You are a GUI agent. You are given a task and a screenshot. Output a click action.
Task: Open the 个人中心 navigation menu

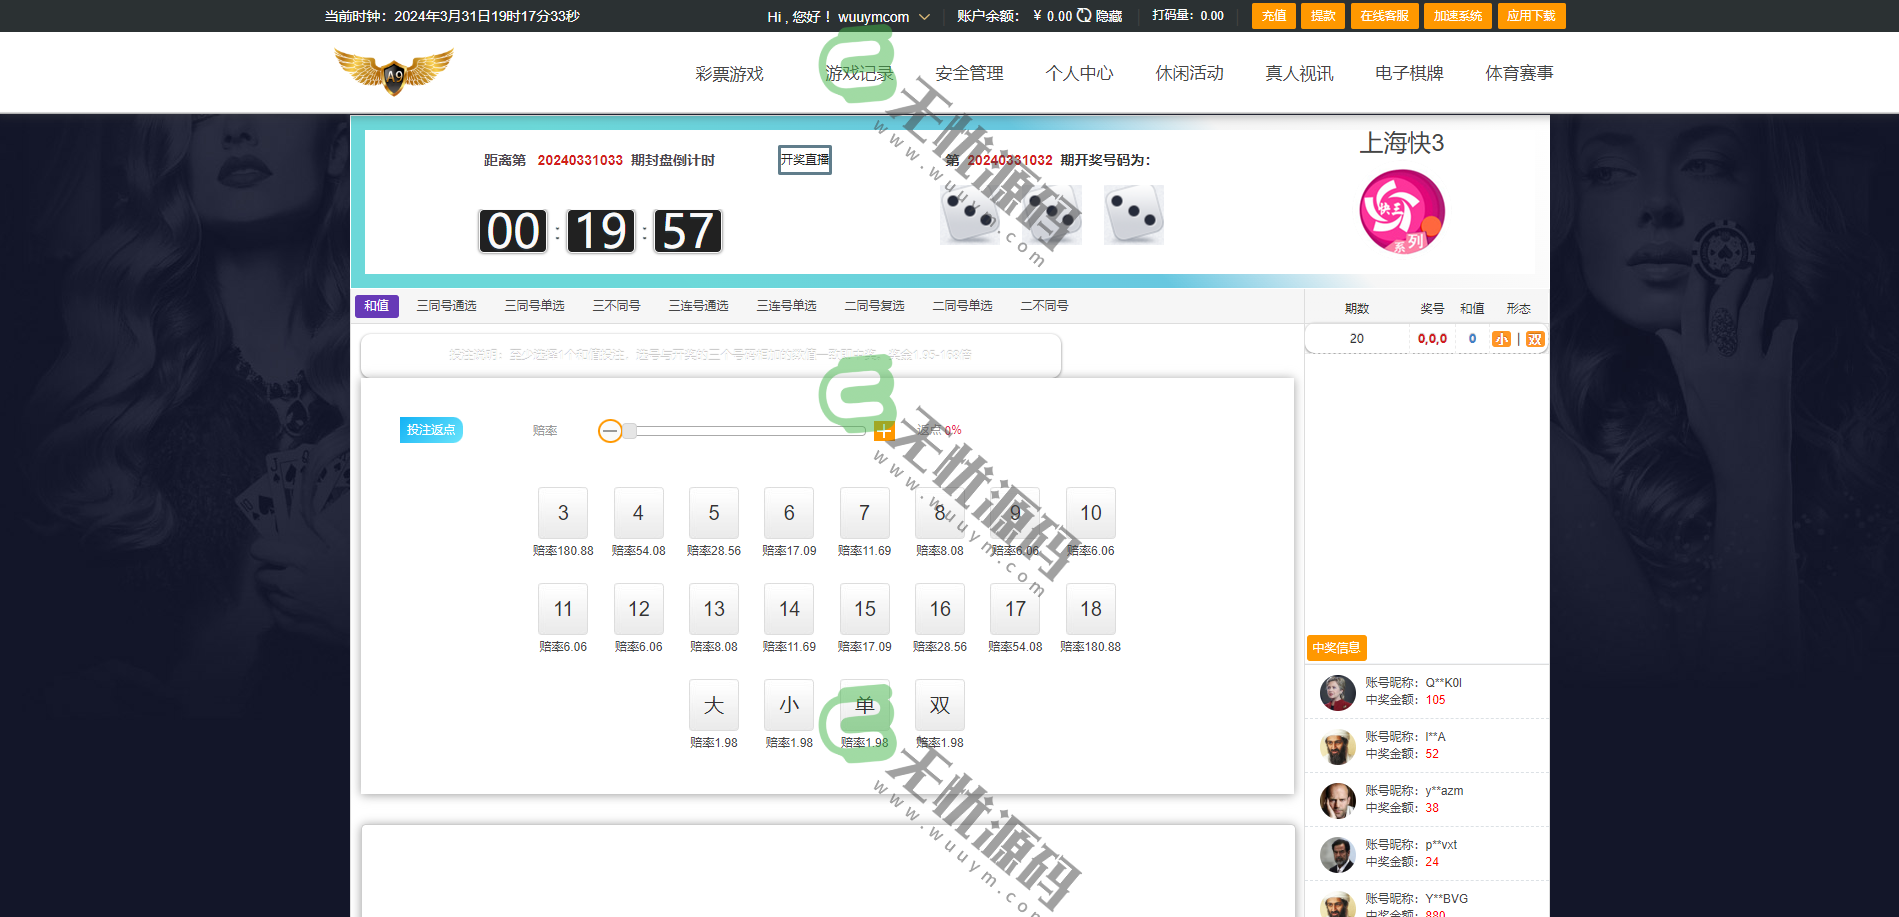[1079, 73]
